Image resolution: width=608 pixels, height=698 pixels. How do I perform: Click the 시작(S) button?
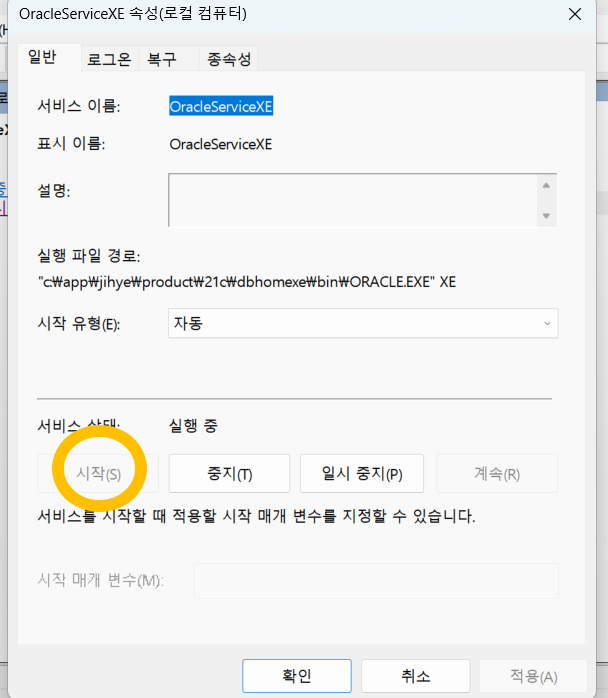(x=98, y=474)
